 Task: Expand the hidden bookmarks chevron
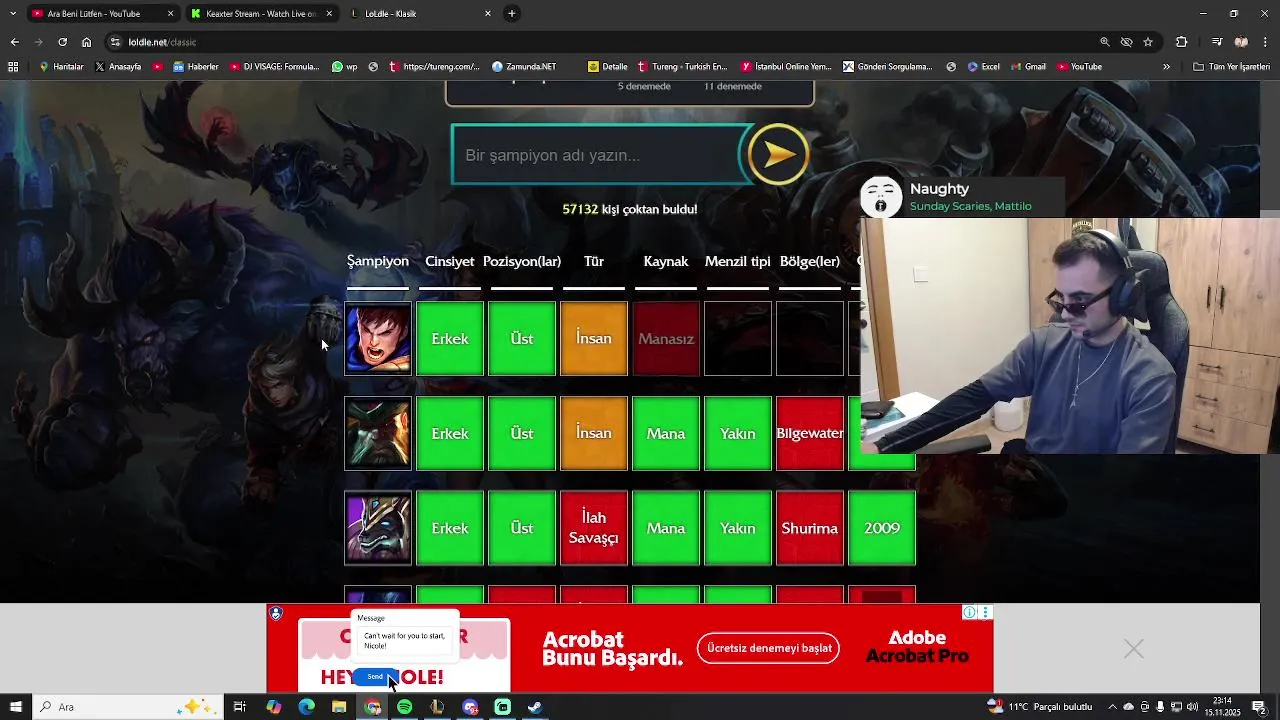(x=1166, y=67)
